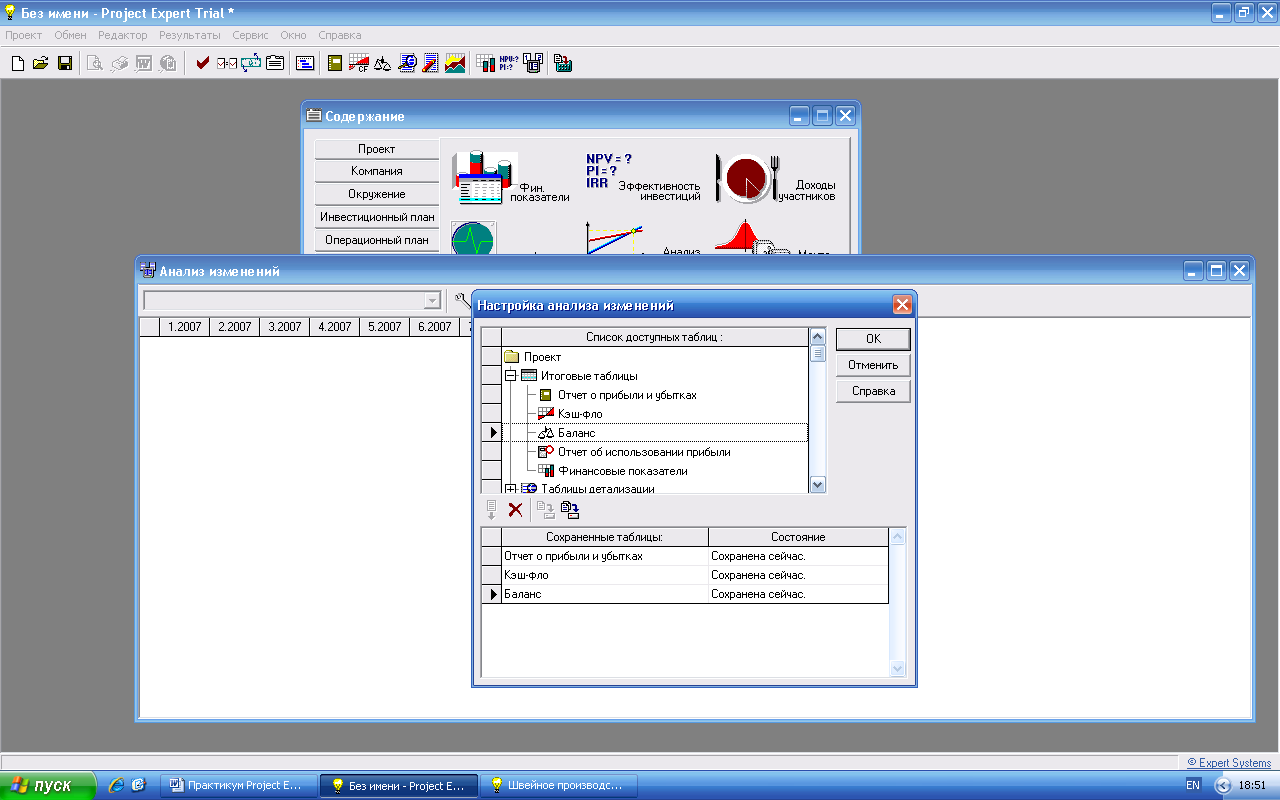1280x800 pixels.
Task: Open the charts toolbar icon
Action: pos(454,63)
